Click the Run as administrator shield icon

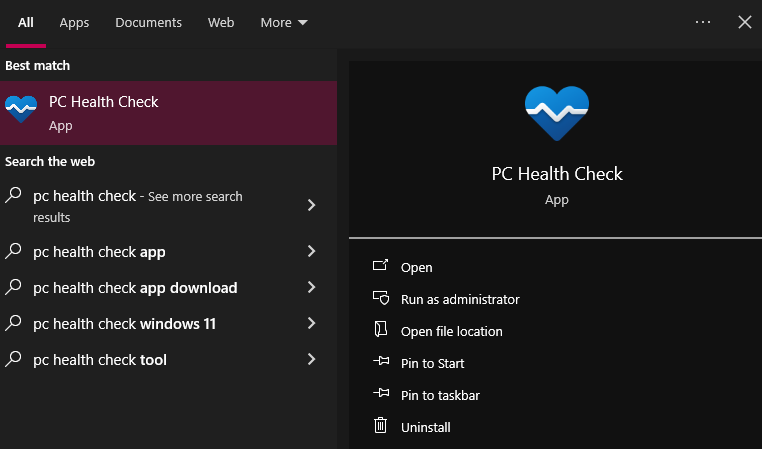tap(381, 297)
